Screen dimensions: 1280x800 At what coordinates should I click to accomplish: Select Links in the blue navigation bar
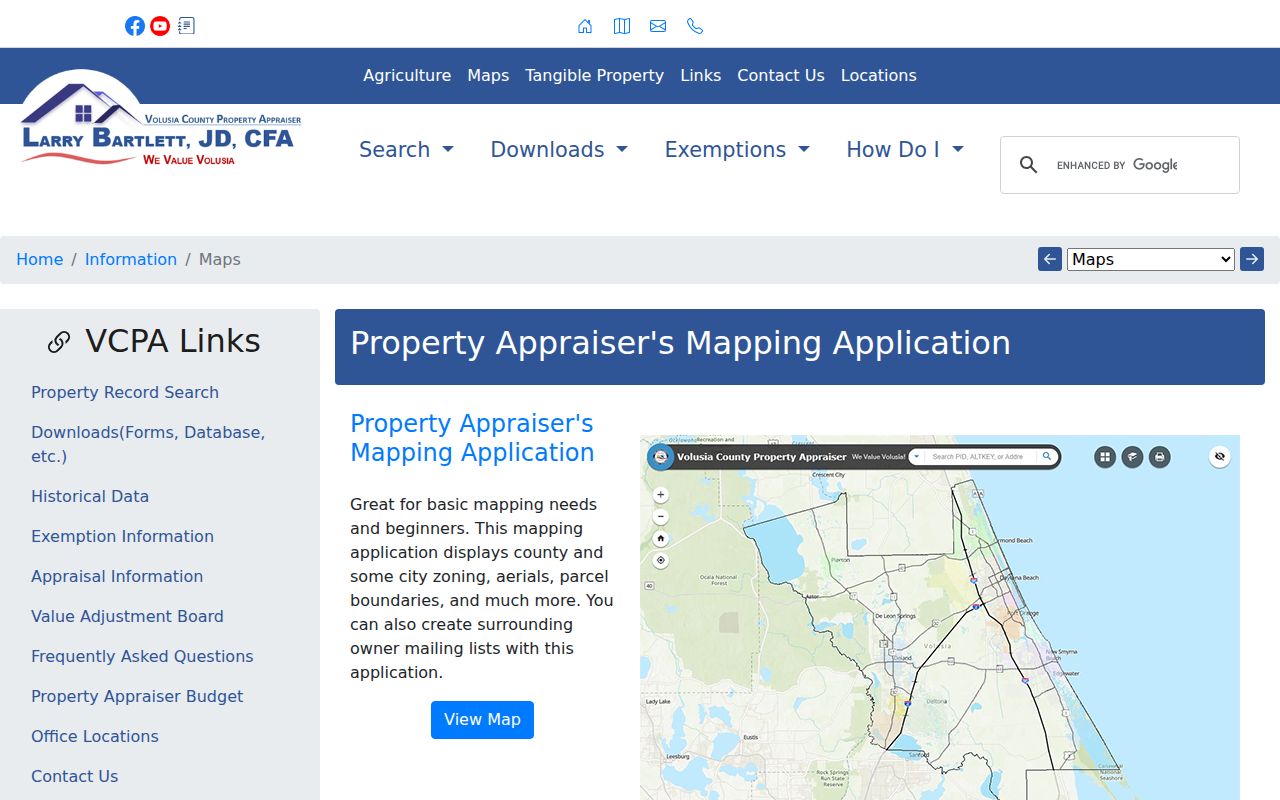[x=700, y=75]
